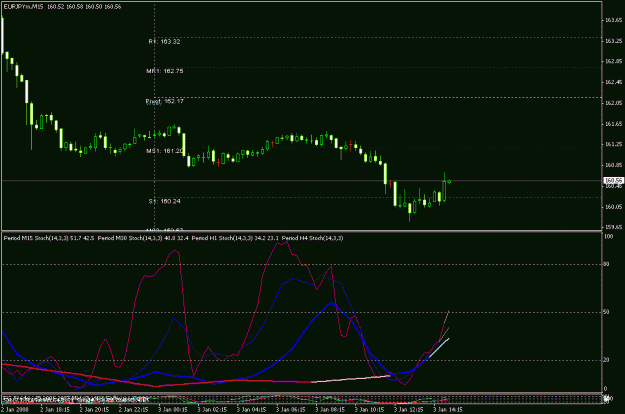Screen dimensions: 625x414
Task: Click 2 Jan 22:15 on the time axis
Action: pos(134,410)
